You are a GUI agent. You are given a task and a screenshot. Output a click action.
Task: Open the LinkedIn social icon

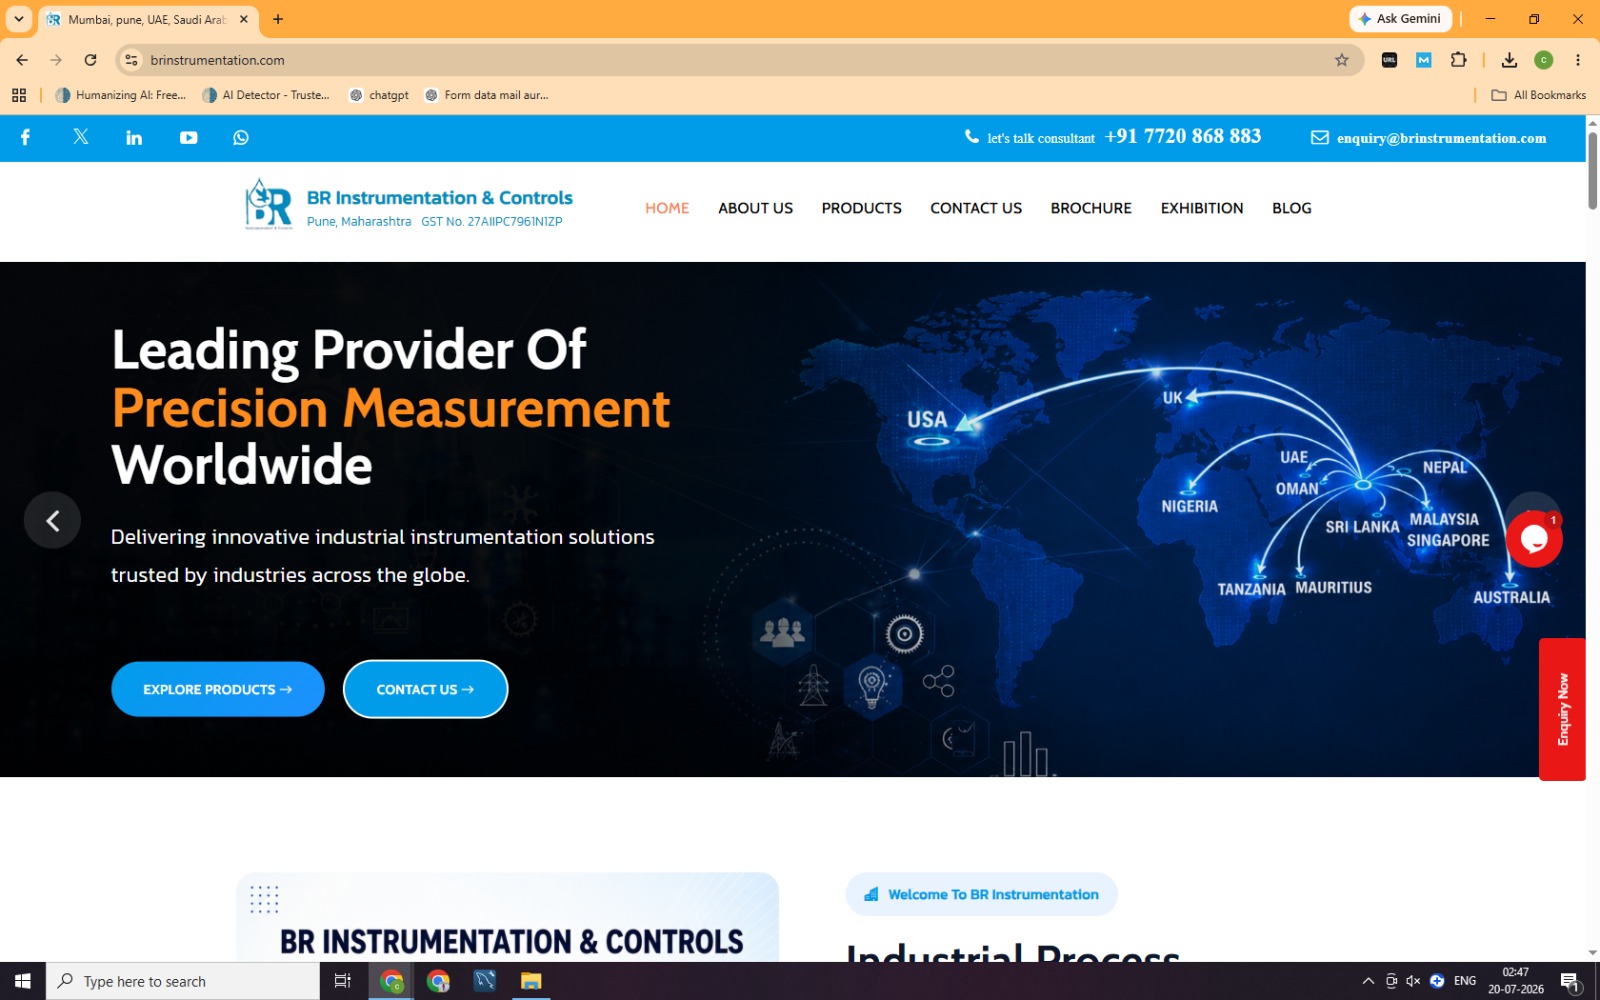[134, 138]
